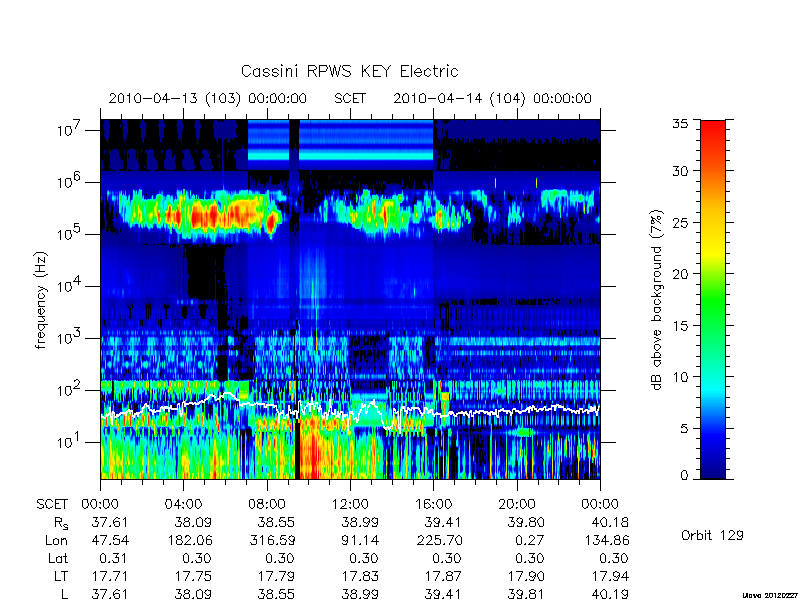
Task: Click the y-axis label 10^1
Action: pyautogui.click(x=70, y=442)
